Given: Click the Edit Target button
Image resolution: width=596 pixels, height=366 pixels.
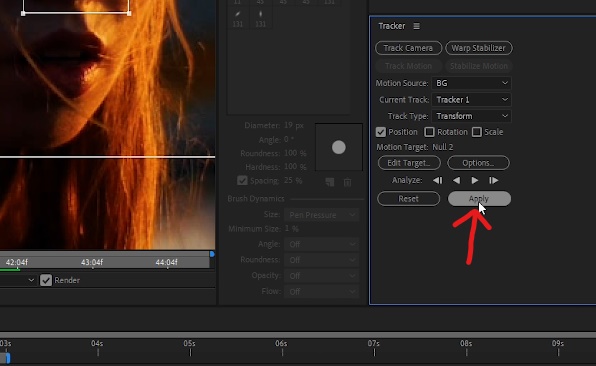Looking at the screenshot, I should (409, 163).
